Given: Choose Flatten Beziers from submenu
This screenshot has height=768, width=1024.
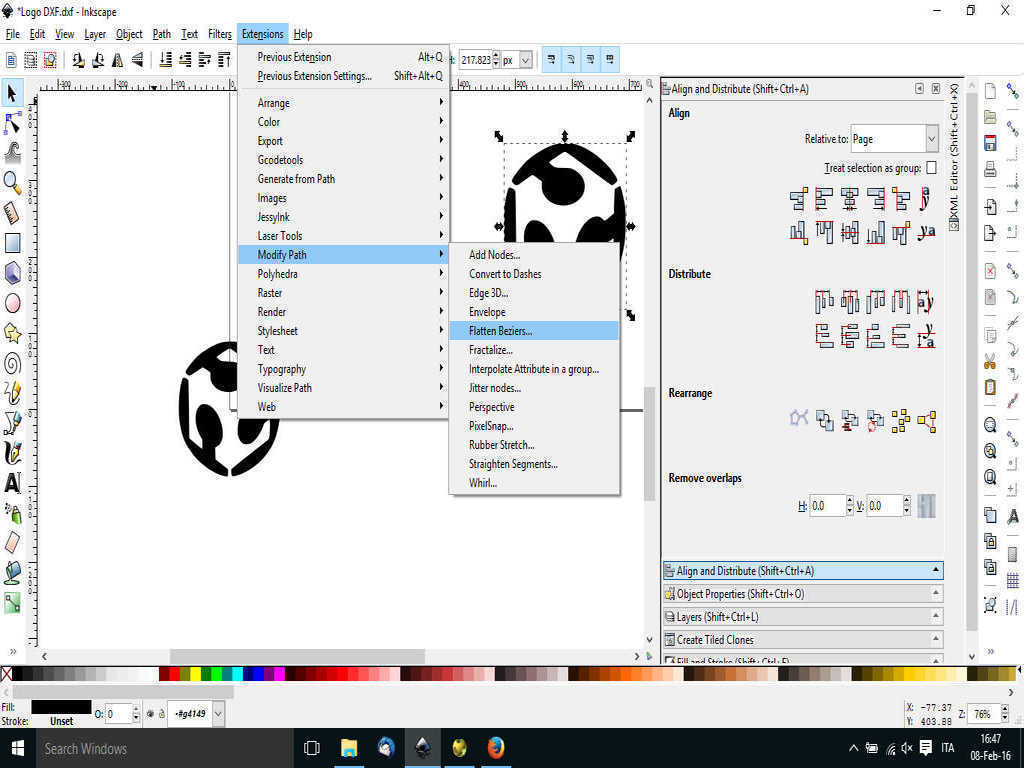Looking at the screenshot, I should 534,330.
